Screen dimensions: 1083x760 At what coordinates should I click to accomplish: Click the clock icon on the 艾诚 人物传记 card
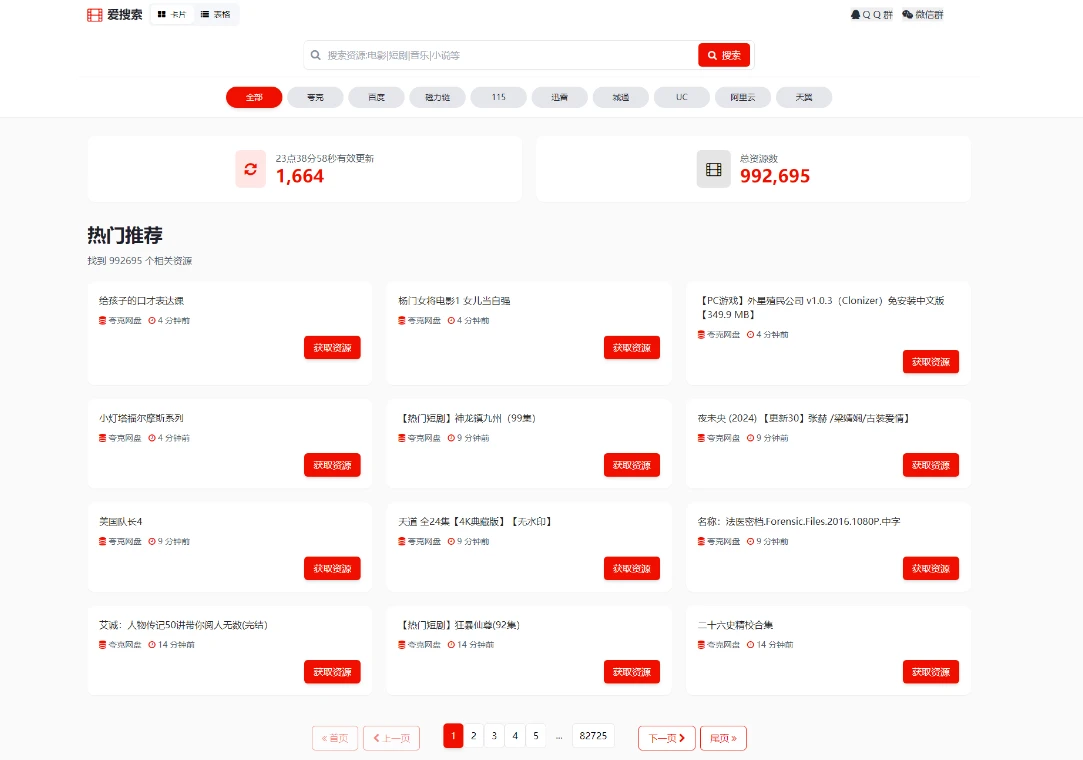[152, 645]
